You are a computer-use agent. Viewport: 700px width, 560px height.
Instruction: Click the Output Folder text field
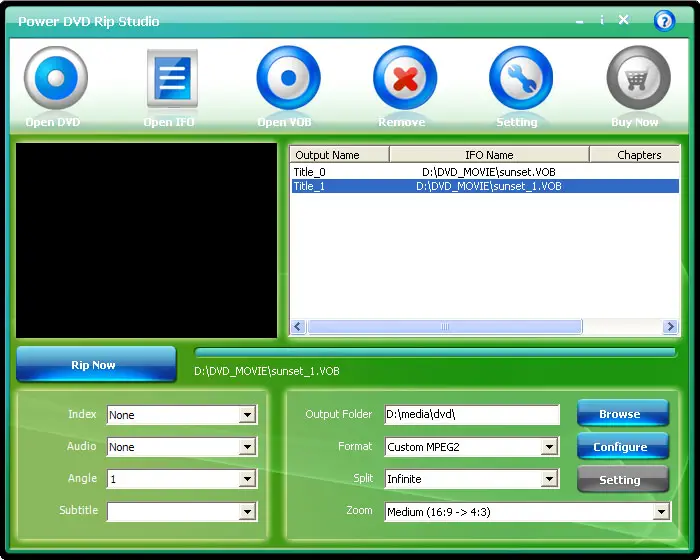point(472,414)
